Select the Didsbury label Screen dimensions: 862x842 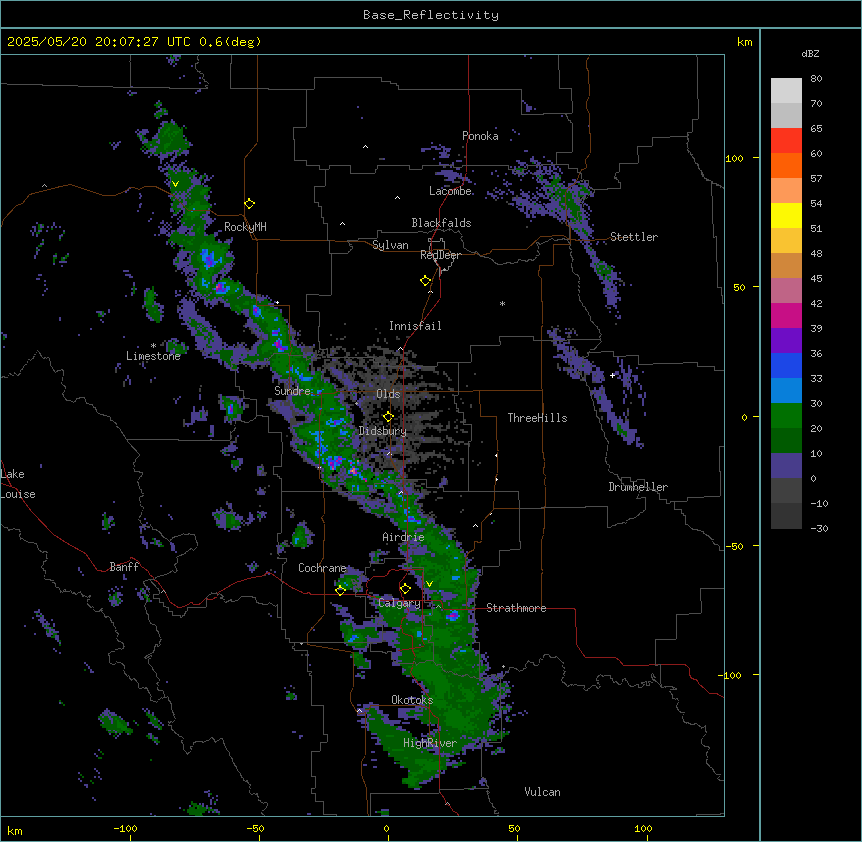[383, 431]
